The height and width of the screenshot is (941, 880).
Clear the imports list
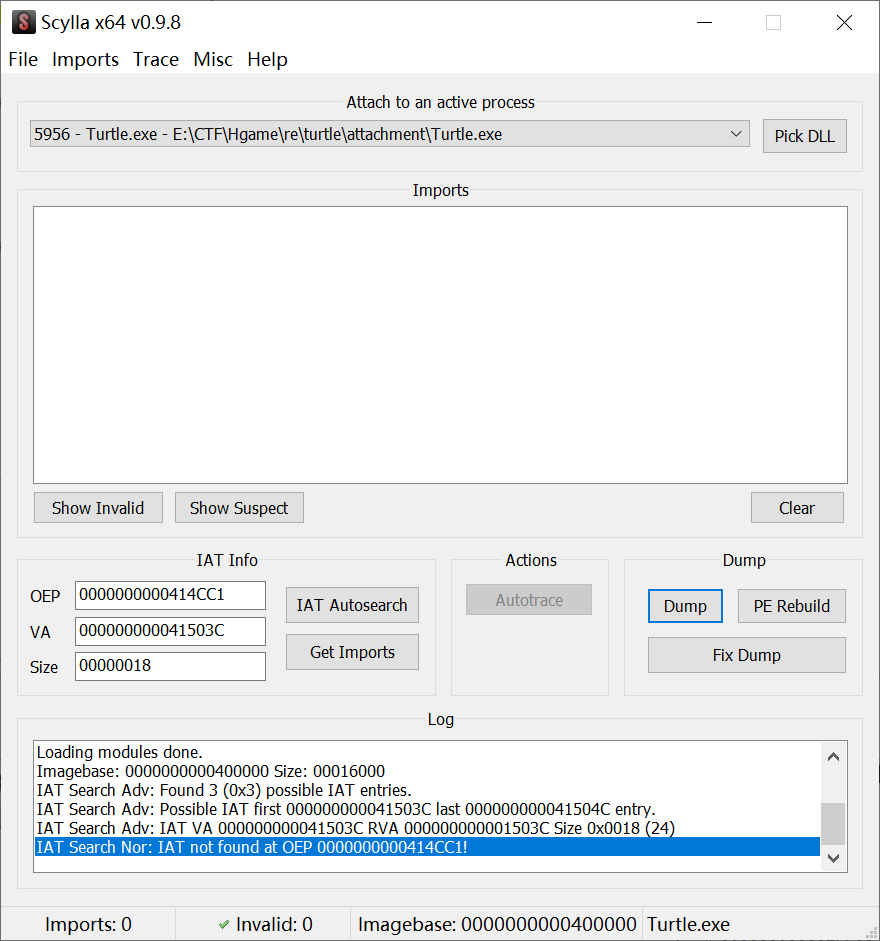point(797,508)
